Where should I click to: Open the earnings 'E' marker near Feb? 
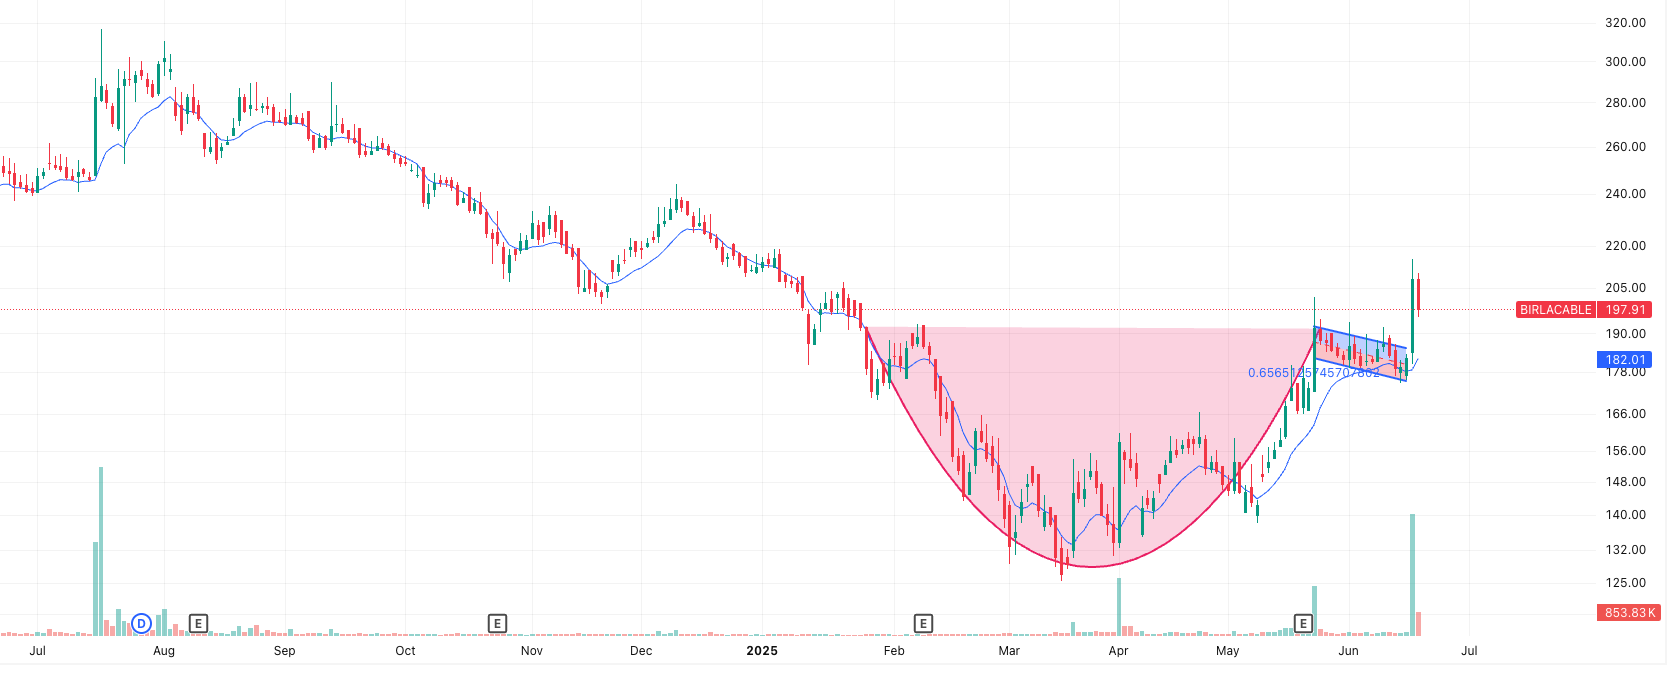[x=923, y=624]
